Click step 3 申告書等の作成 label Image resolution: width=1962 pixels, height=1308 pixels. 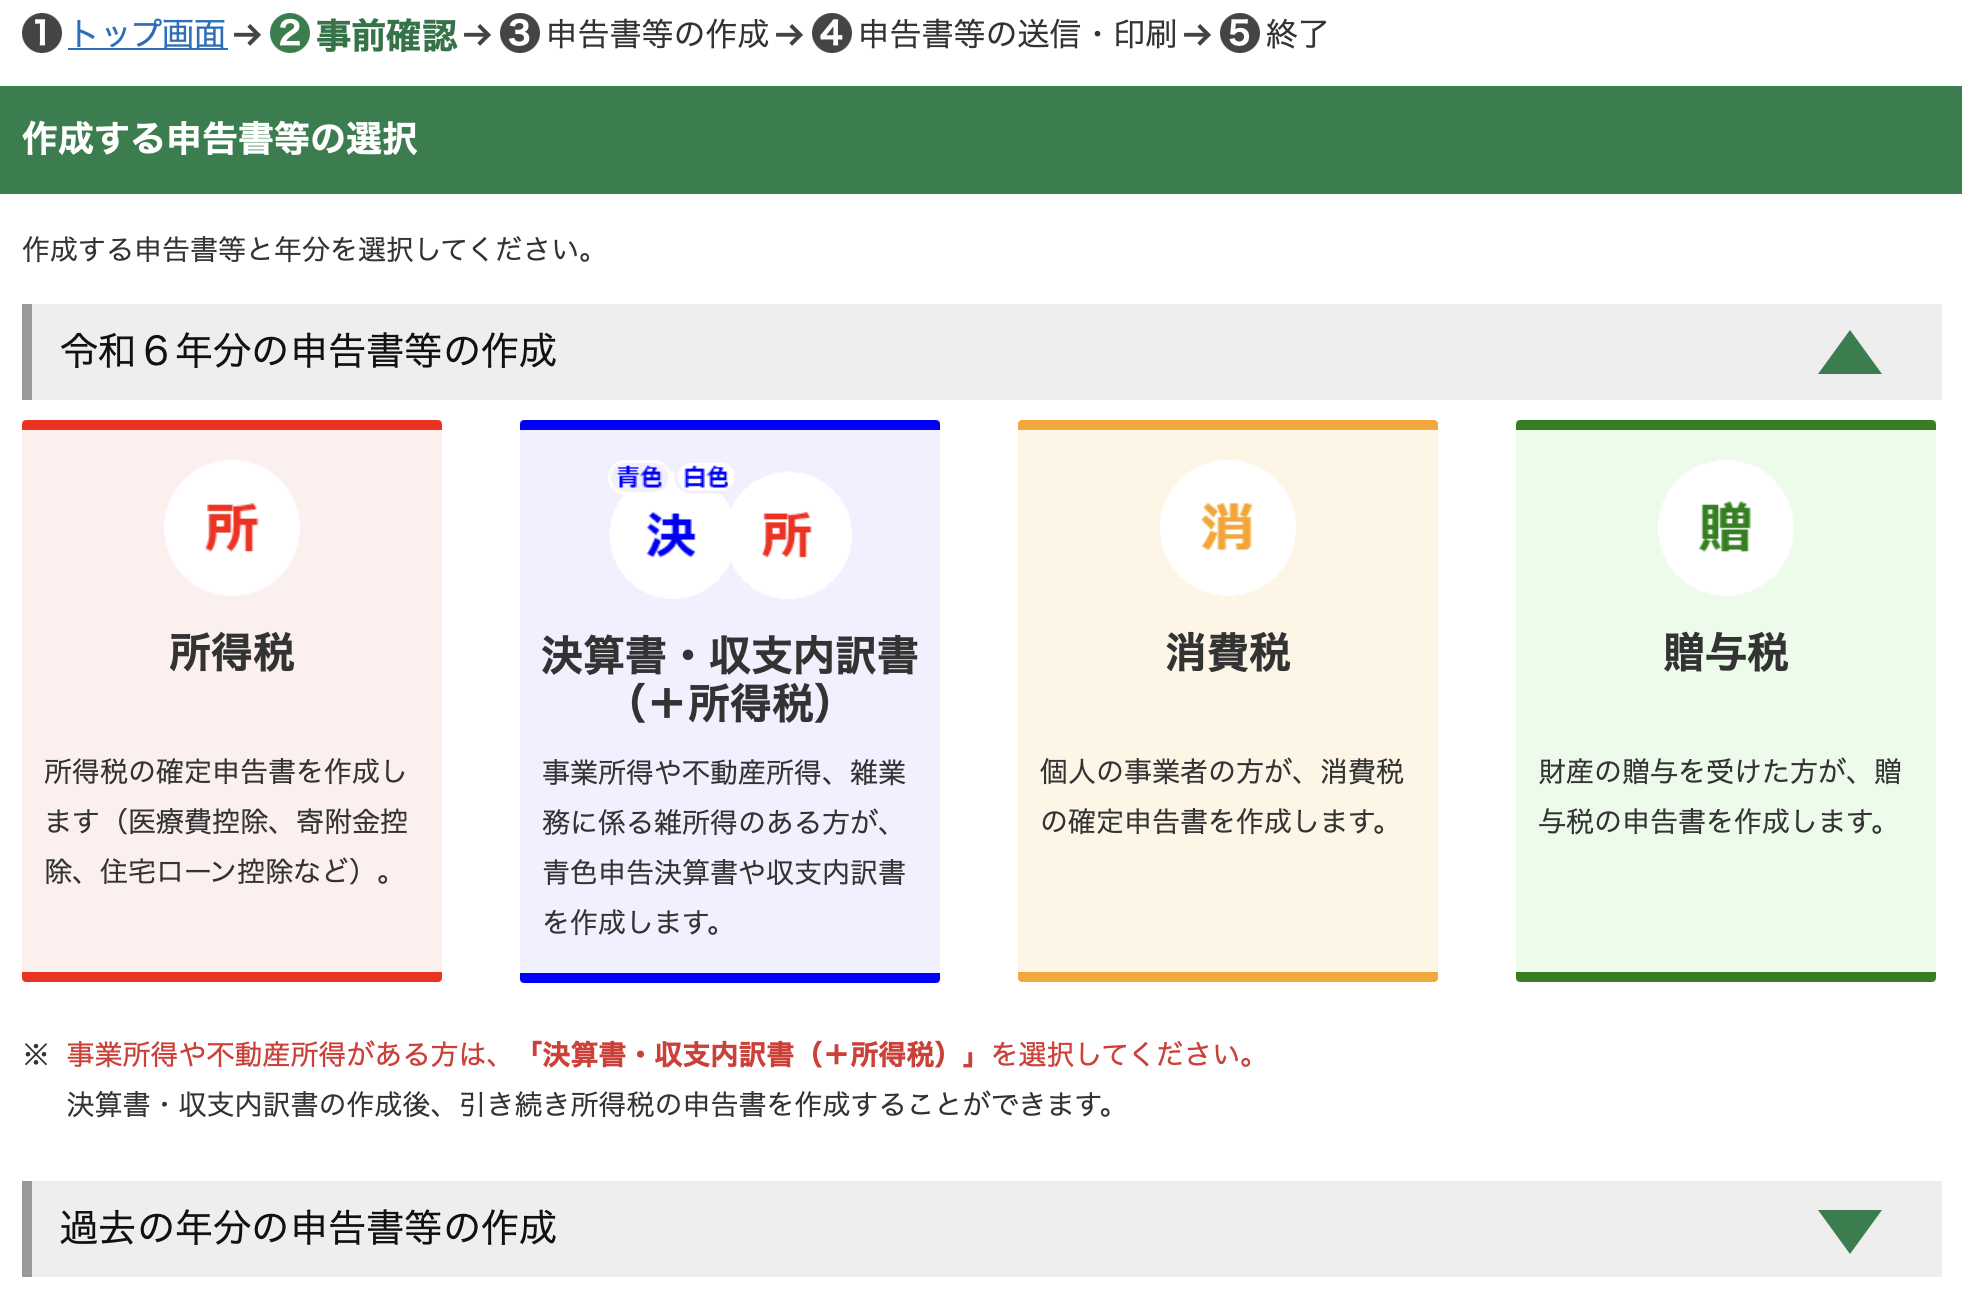pyautogui.click(x=658, y=35)
